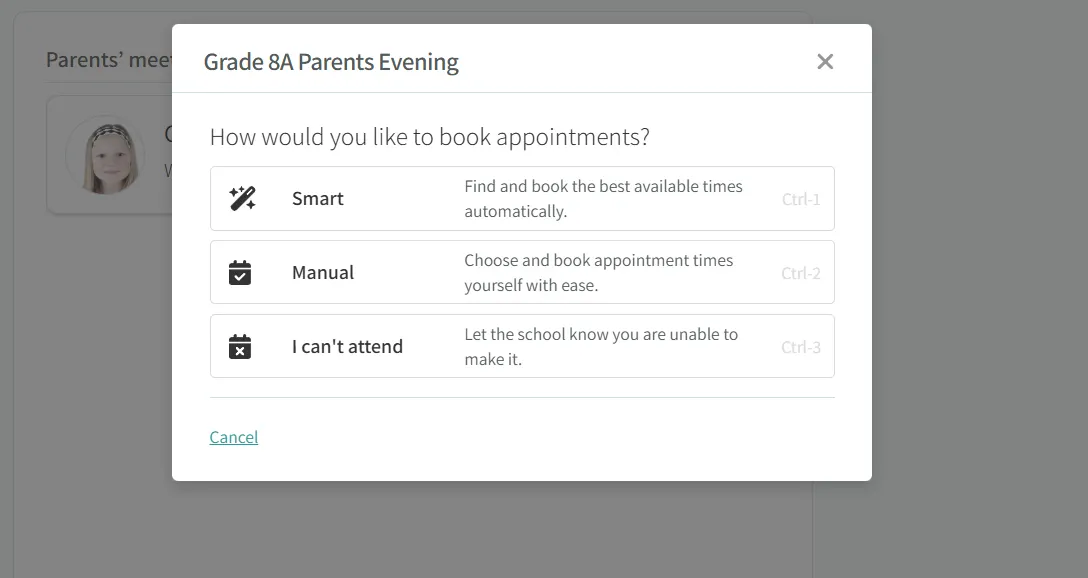Pick the I can't attend option
Viewport: 1088px width, 578px height.
click(x=347, y=346)
